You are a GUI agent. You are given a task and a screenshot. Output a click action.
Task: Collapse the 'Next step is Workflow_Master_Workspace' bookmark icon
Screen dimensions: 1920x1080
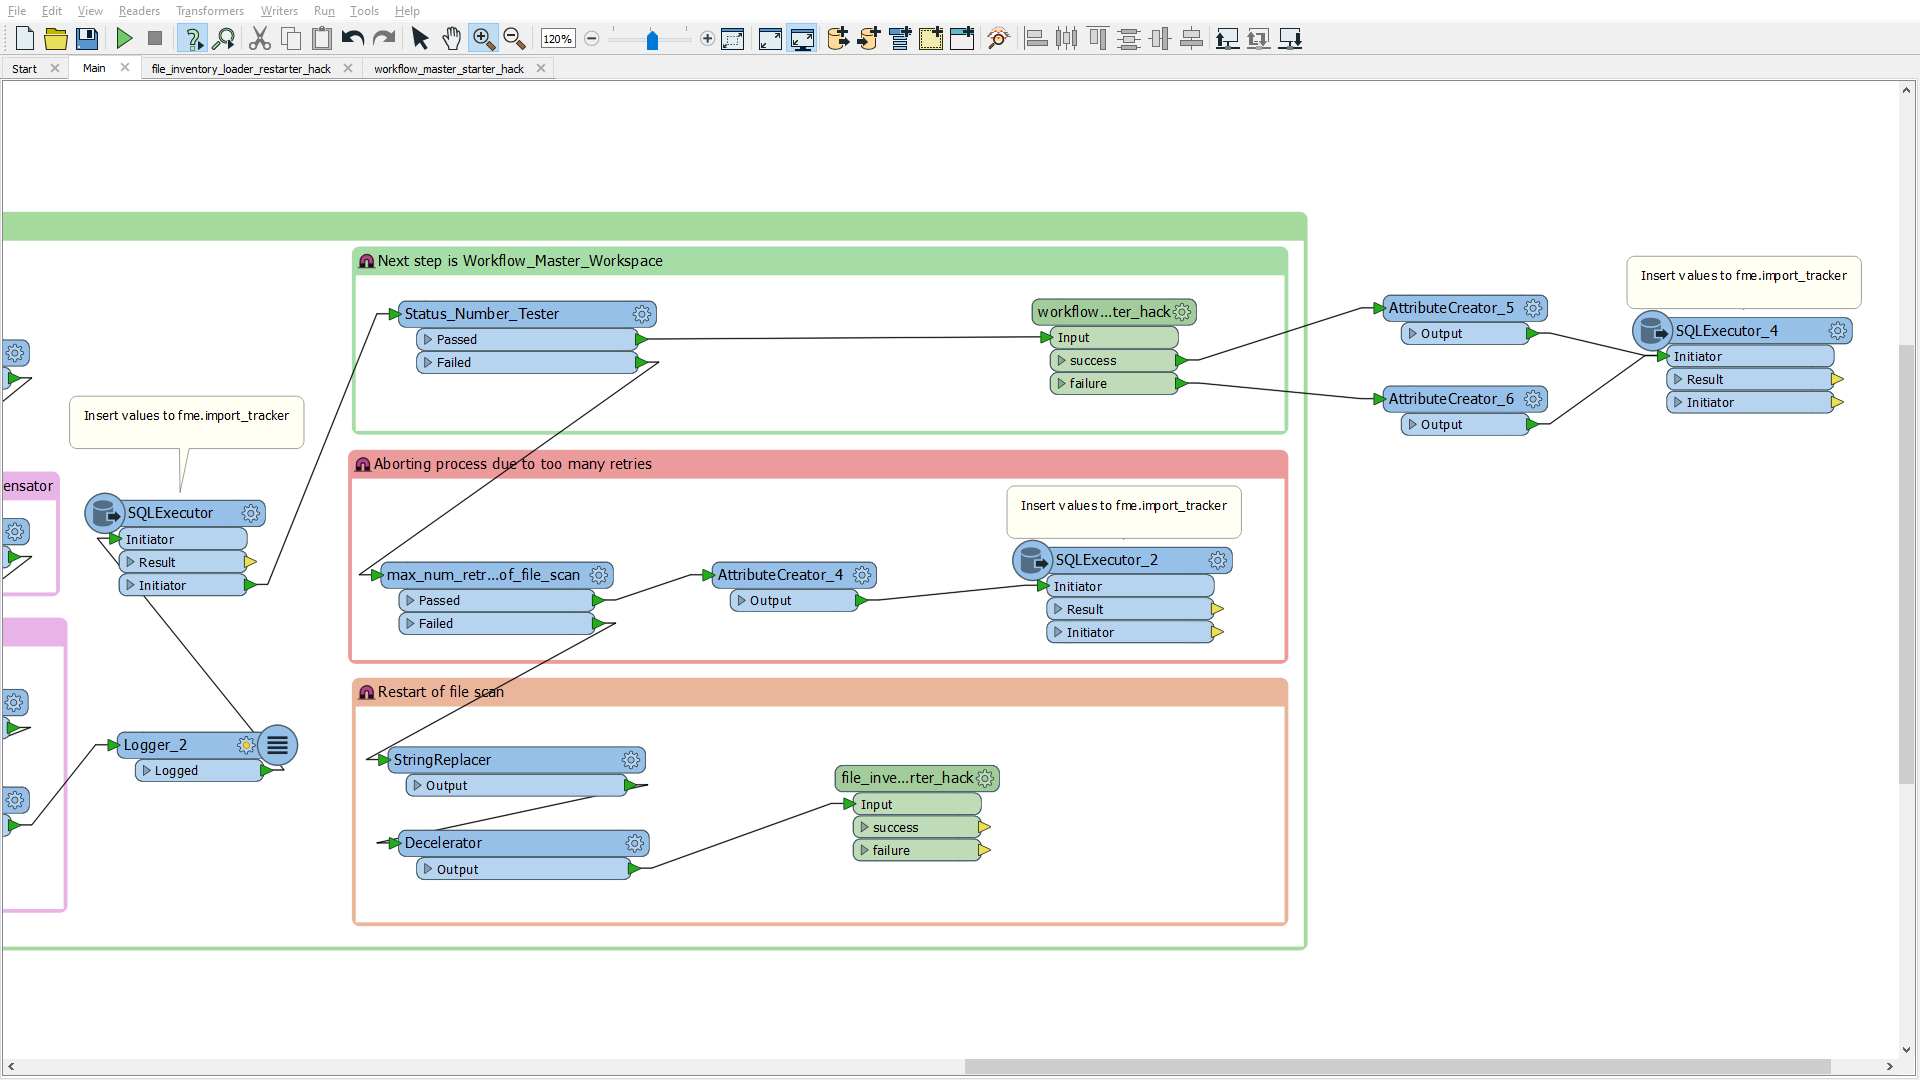[367, 261]
